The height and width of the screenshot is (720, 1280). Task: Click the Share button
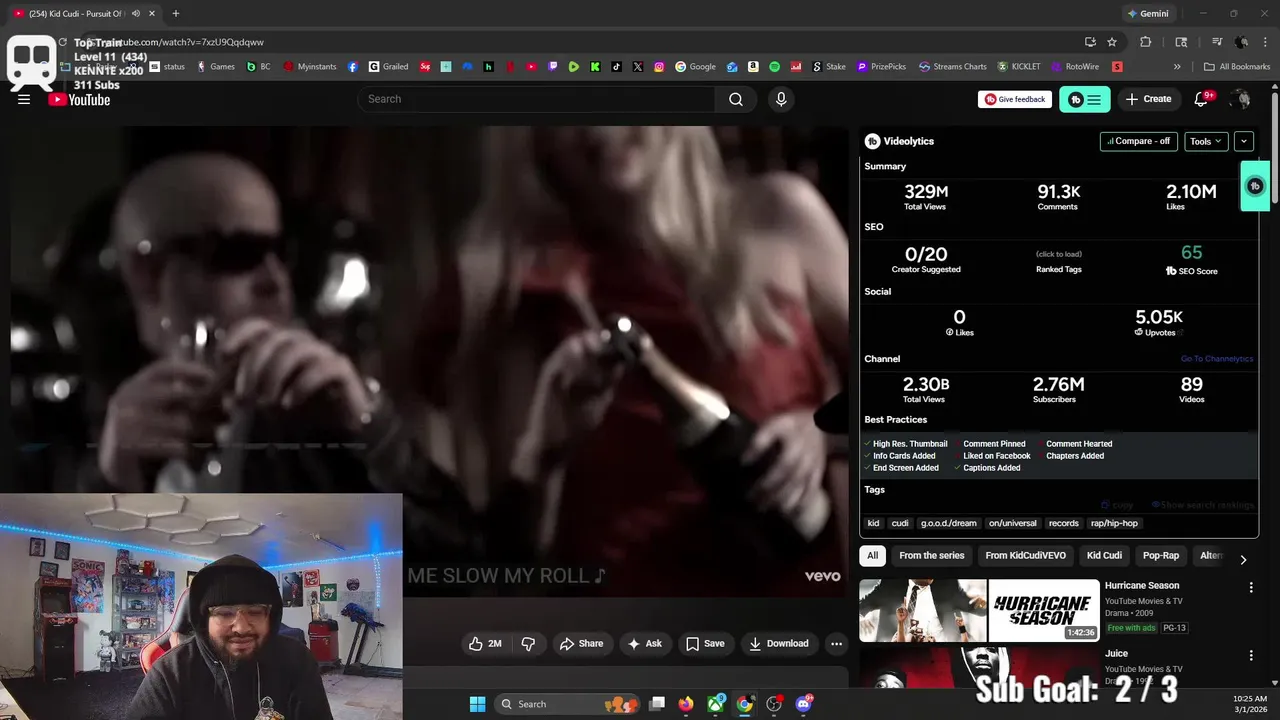[581, 643]
